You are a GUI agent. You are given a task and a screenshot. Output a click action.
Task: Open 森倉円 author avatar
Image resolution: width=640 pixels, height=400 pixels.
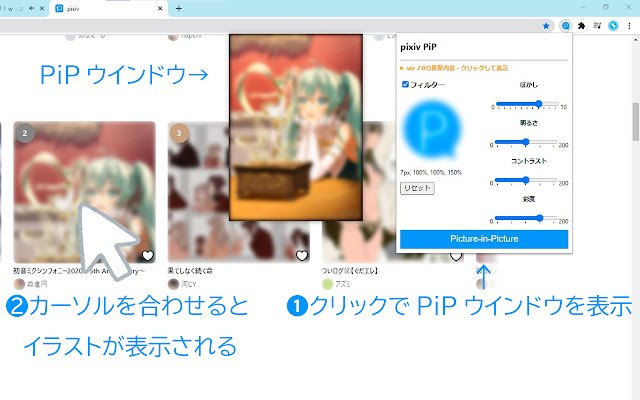(x=19, y=284)
